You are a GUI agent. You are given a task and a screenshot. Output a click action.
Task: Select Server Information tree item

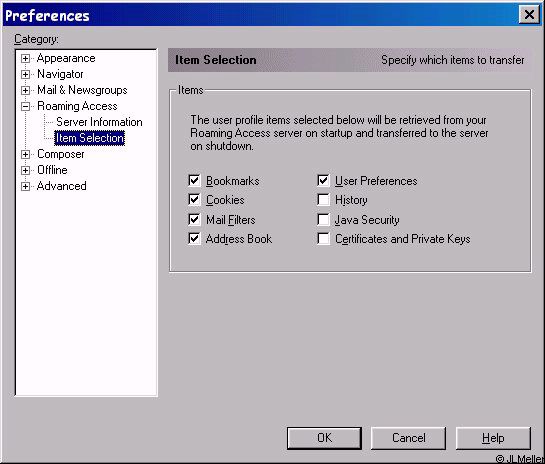99,122
